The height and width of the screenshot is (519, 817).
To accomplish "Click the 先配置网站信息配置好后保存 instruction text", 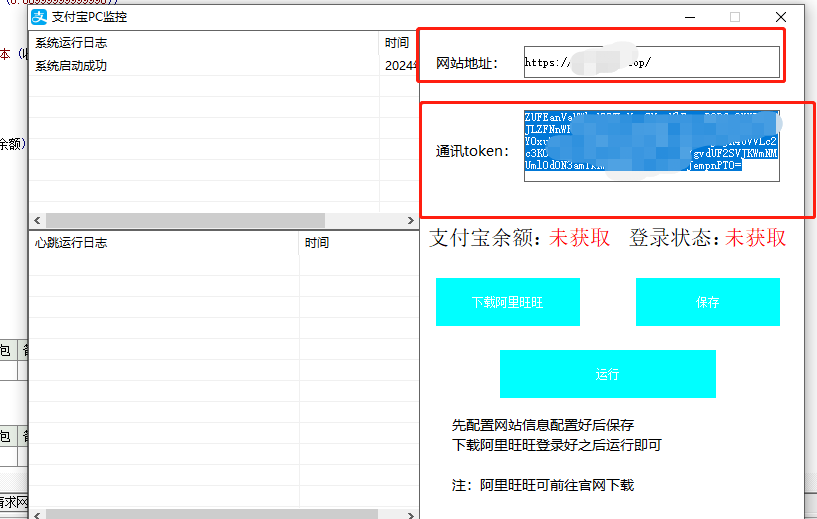I will tap(543, 425).
